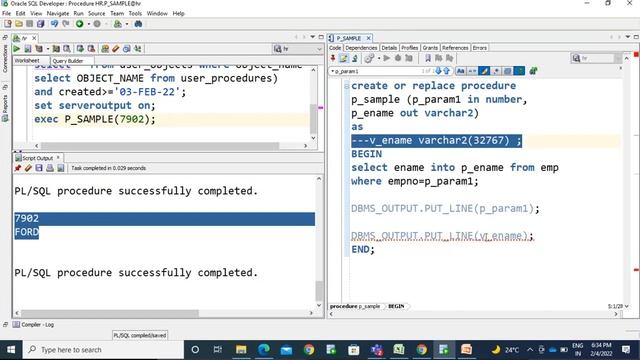The width and height of the screenshot is (640, 360).
Task: Click the Redo icon in main toolbar
Action: 65,24
